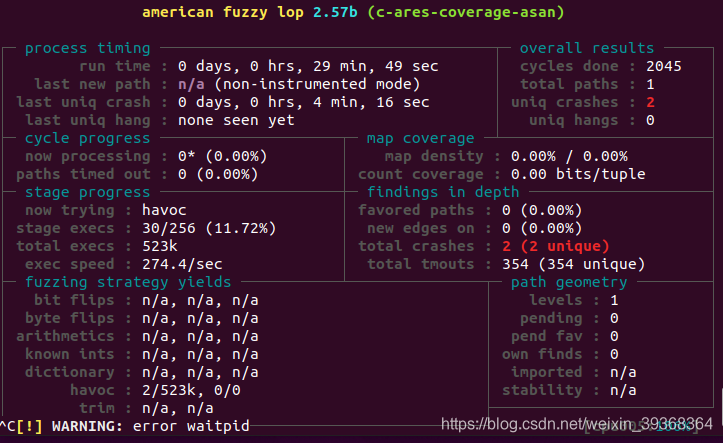This screenshot has width=723, height=443.
Task: Select favored paths value '0 (0.00%)'
Action: click(542, 210)
